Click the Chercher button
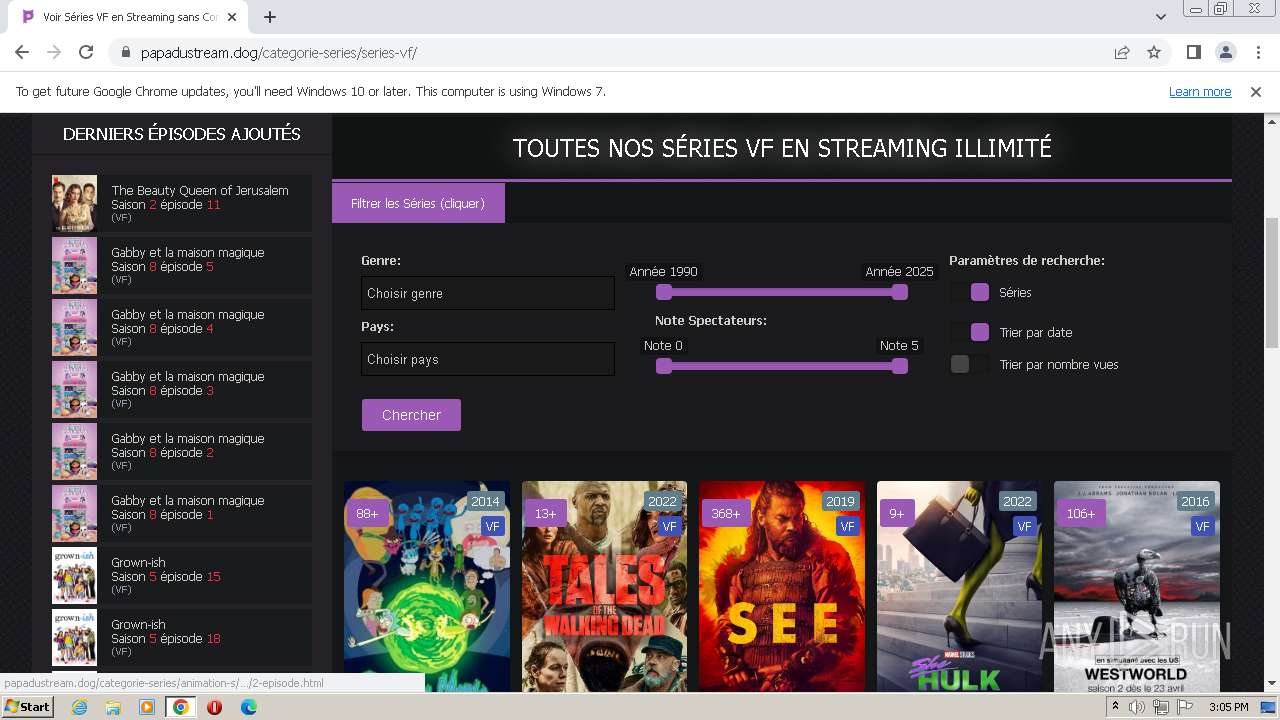 coord(411,415)
